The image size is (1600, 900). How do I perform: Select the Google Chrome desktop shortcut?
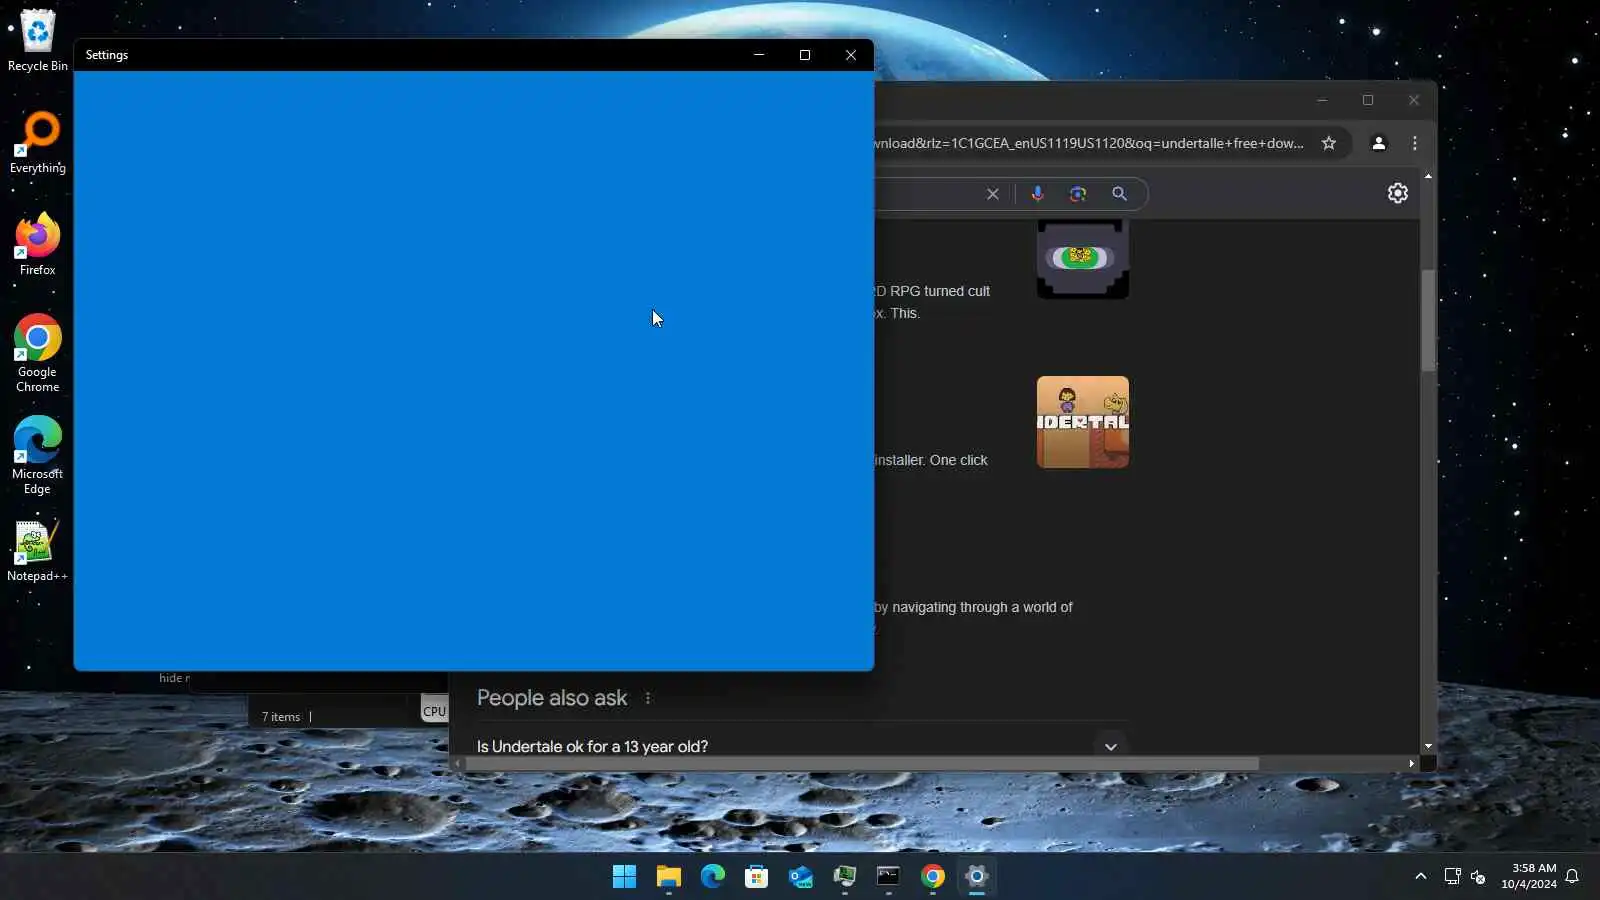[x=38, y=354]
